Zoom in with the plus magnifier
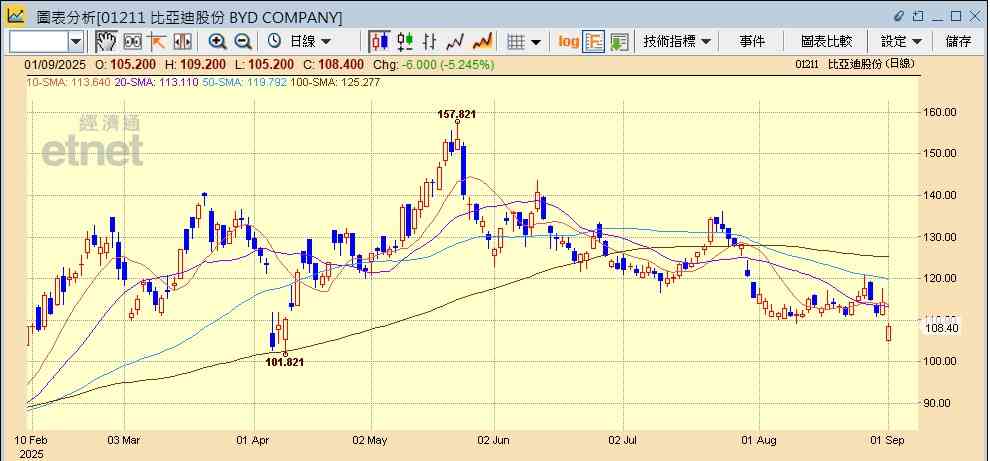Image resolution: width=990 pixels, height=461 pixels. pyautogui.click(x=218, y=42)
